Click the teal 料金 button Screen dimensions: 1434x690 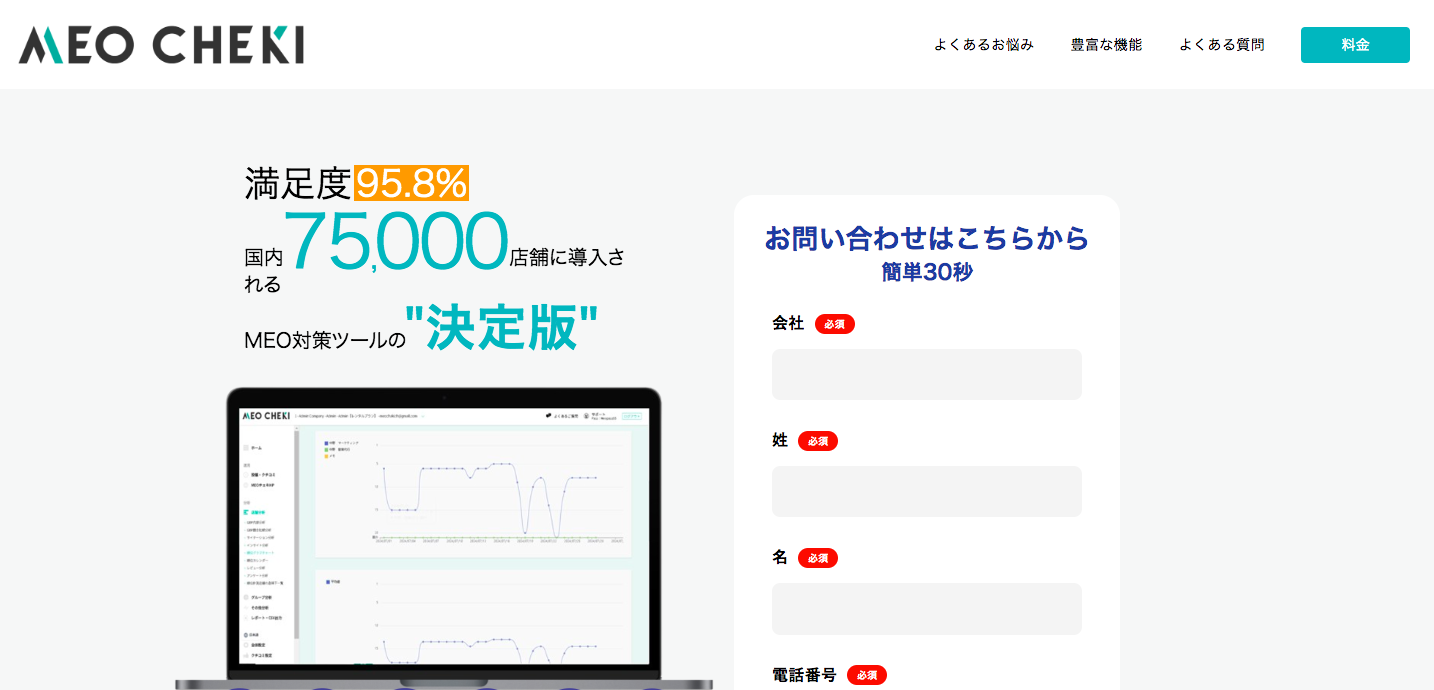coord(1355,45)
